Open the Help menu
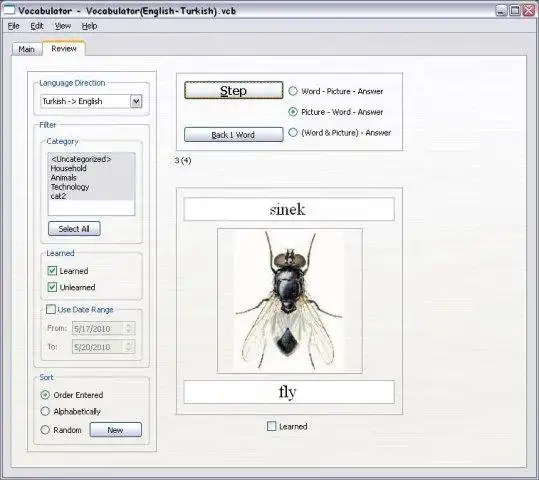Image resolution: width=539 pixels, height=480 pixels. (x=89, y=26)
